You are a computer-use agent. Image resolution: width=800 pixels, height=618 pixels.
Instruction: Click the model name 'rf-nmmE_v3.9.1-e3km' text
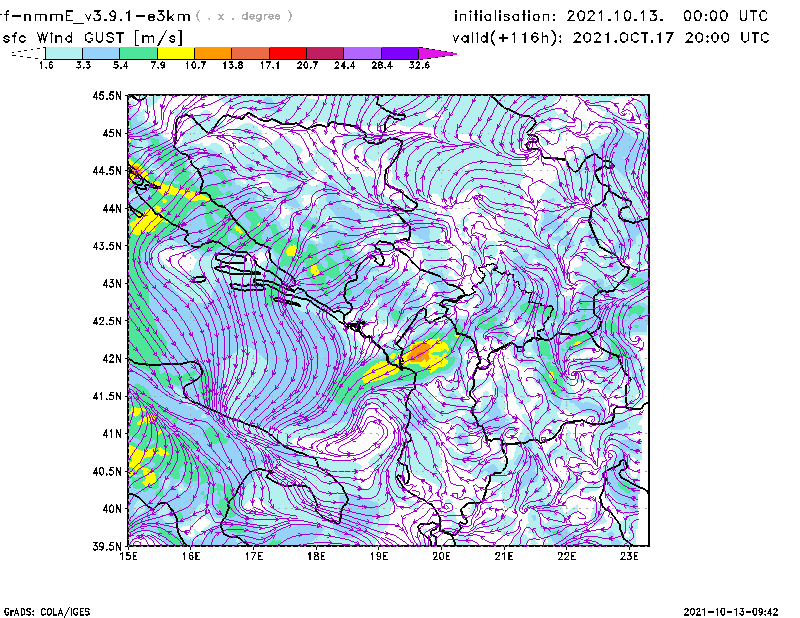pyautogui.click(x=95, y=16)
